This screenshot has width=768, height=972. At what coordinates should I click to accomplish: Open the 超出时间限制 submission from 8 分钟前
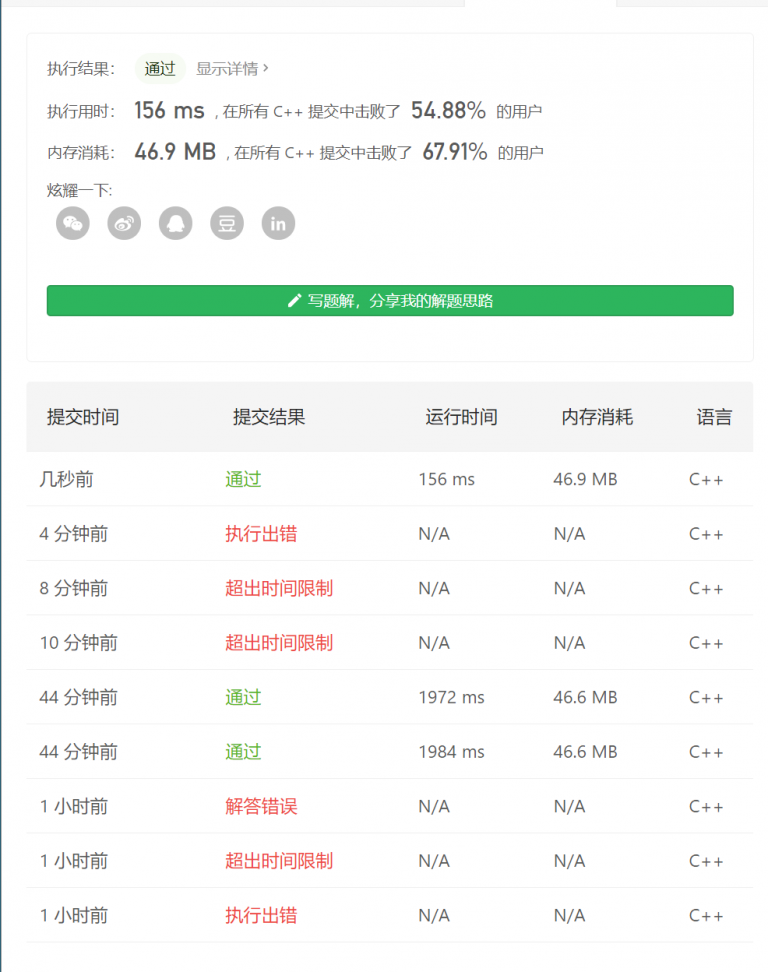pyautogui.click(x=279, y=588)
